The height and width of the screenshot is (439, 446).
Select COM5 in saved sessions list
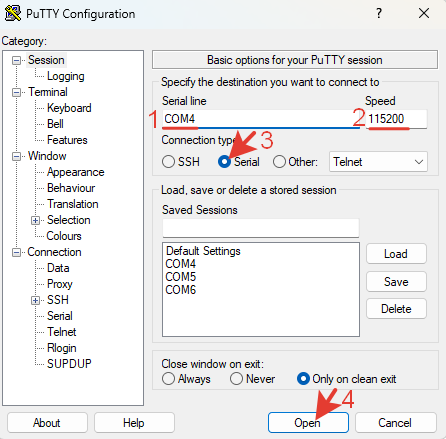(x=181, y=277)
